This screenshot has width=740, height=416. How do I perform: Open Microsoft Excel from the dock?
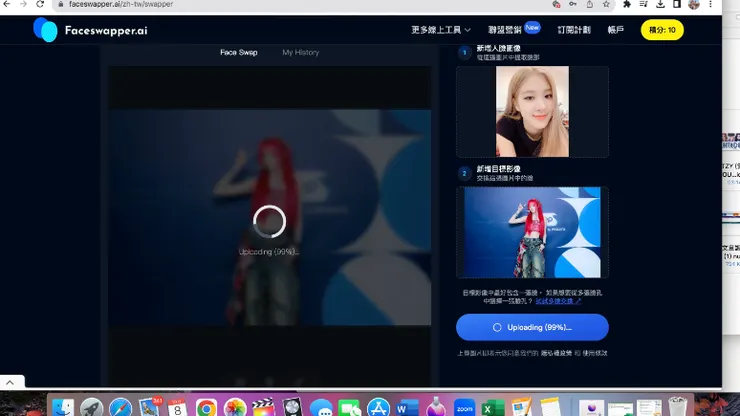pyautogui.click(x=493, y=408)
